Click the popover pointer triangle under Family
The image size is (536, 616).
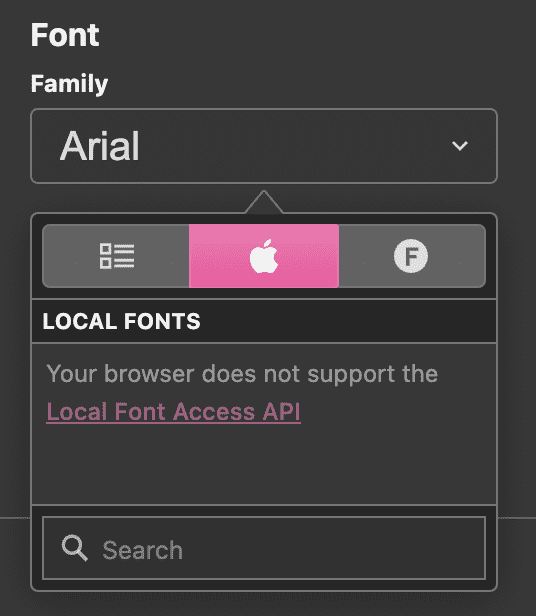(264, 202)
